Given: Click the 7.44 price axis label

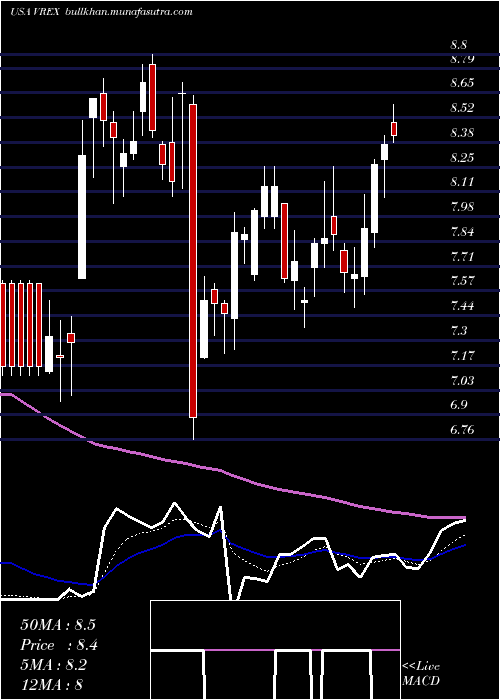Looking at the screenshot, I should [x=462, y=306].
